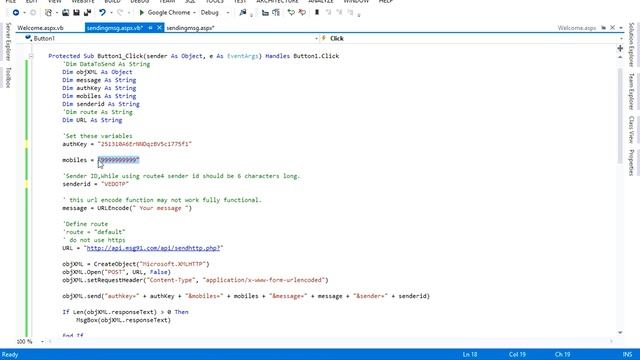Click the senderid "VEDOTP" string
640x360 pixels.
[x=115, y=184]
